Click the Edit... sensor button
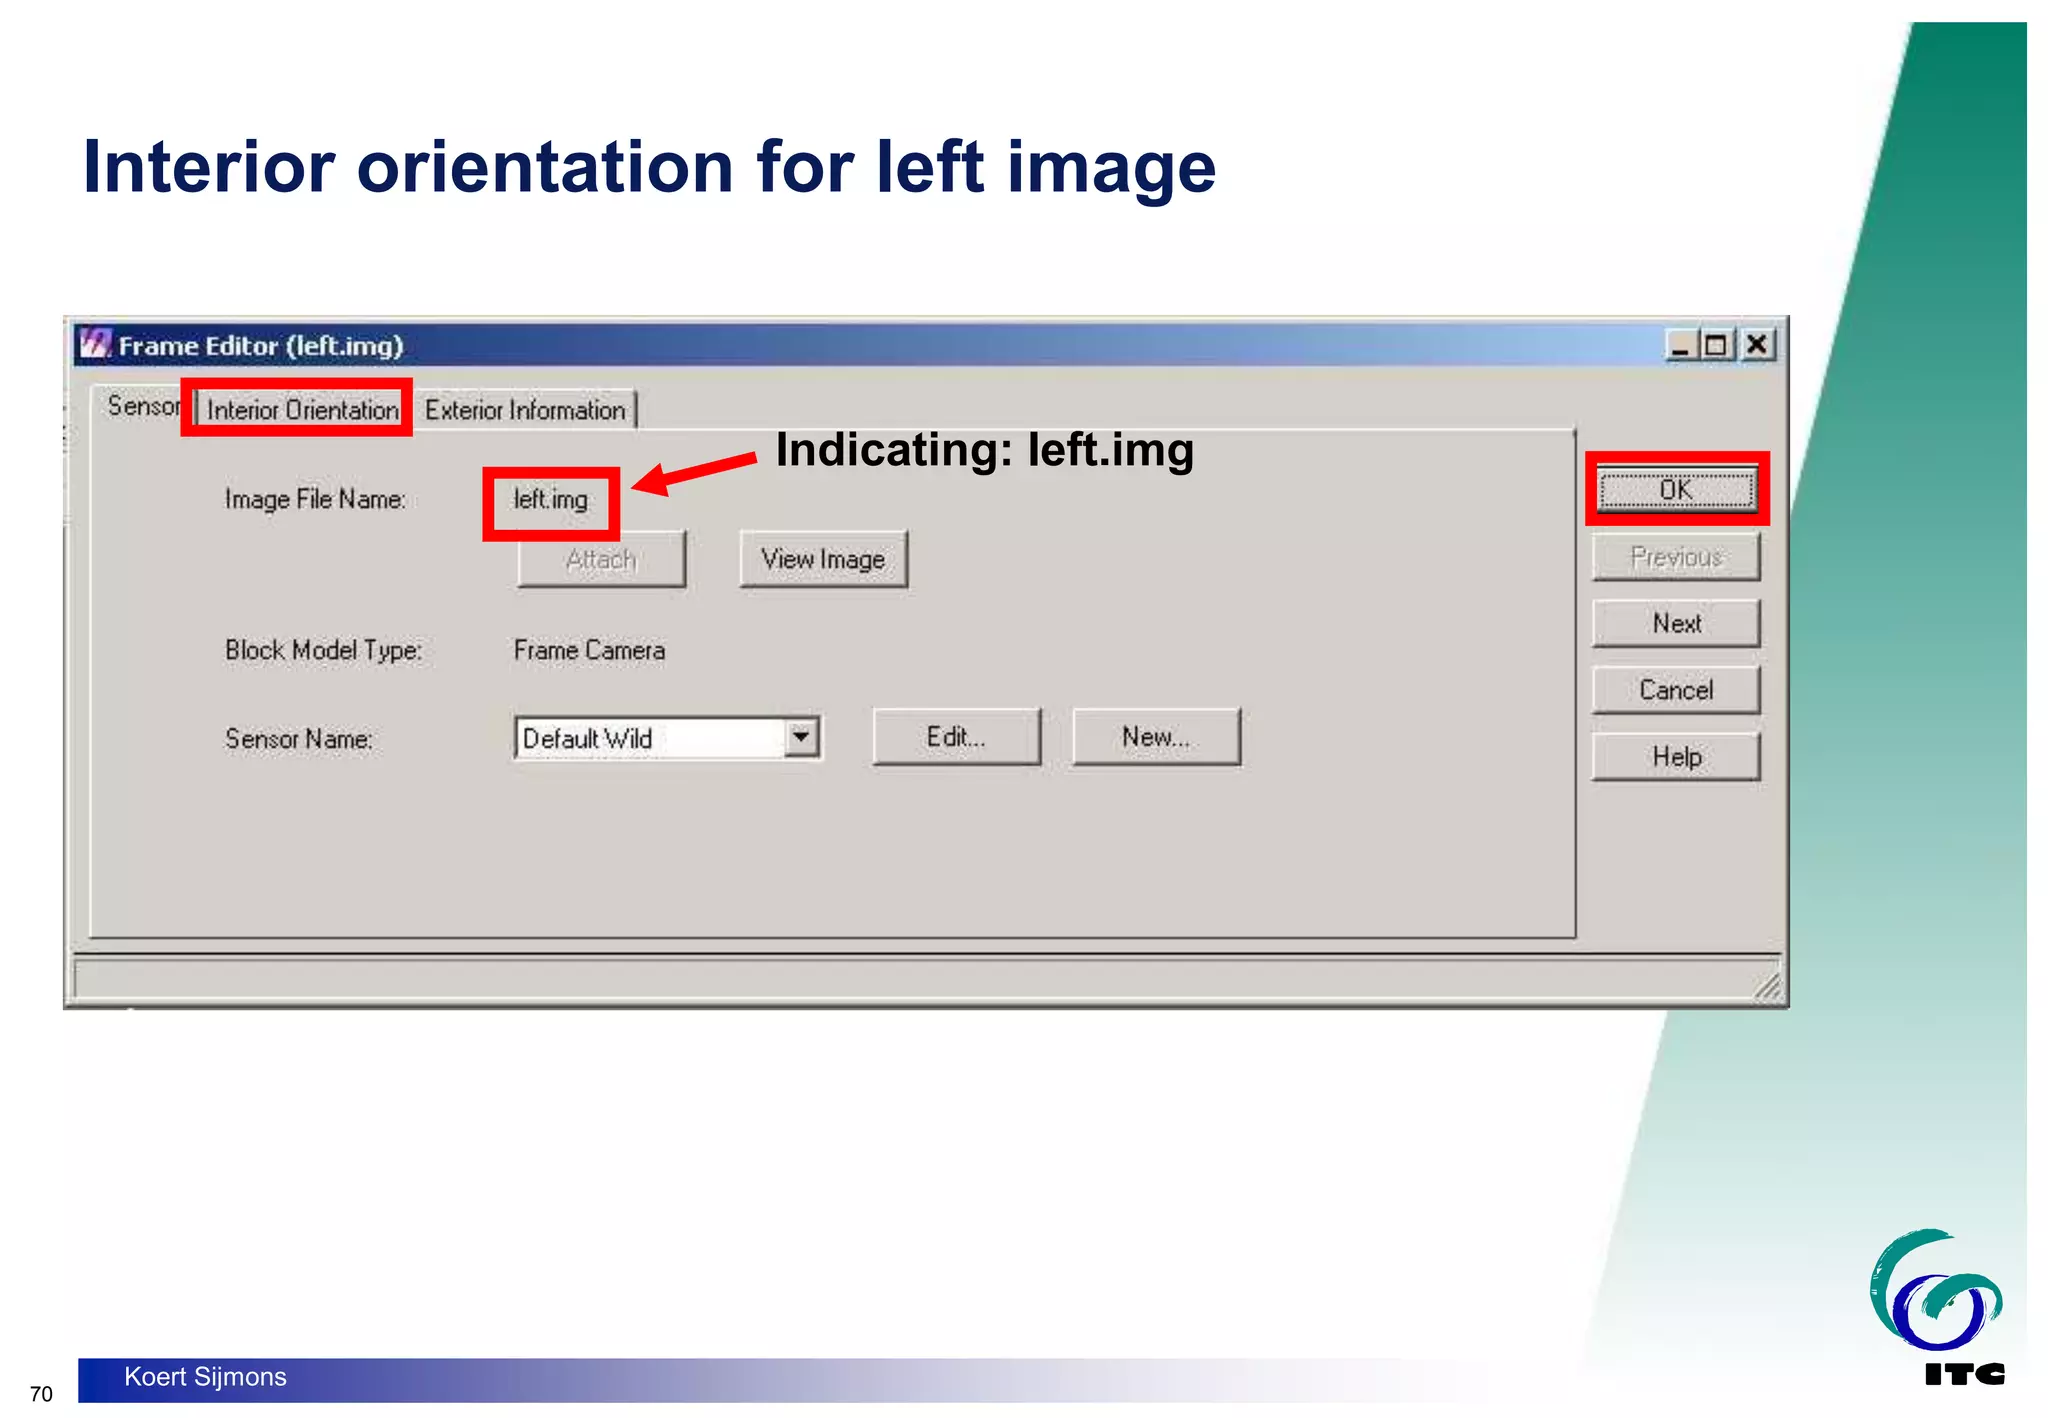The height and width of the screenshot is (1418, 2048). click(956, 738)
